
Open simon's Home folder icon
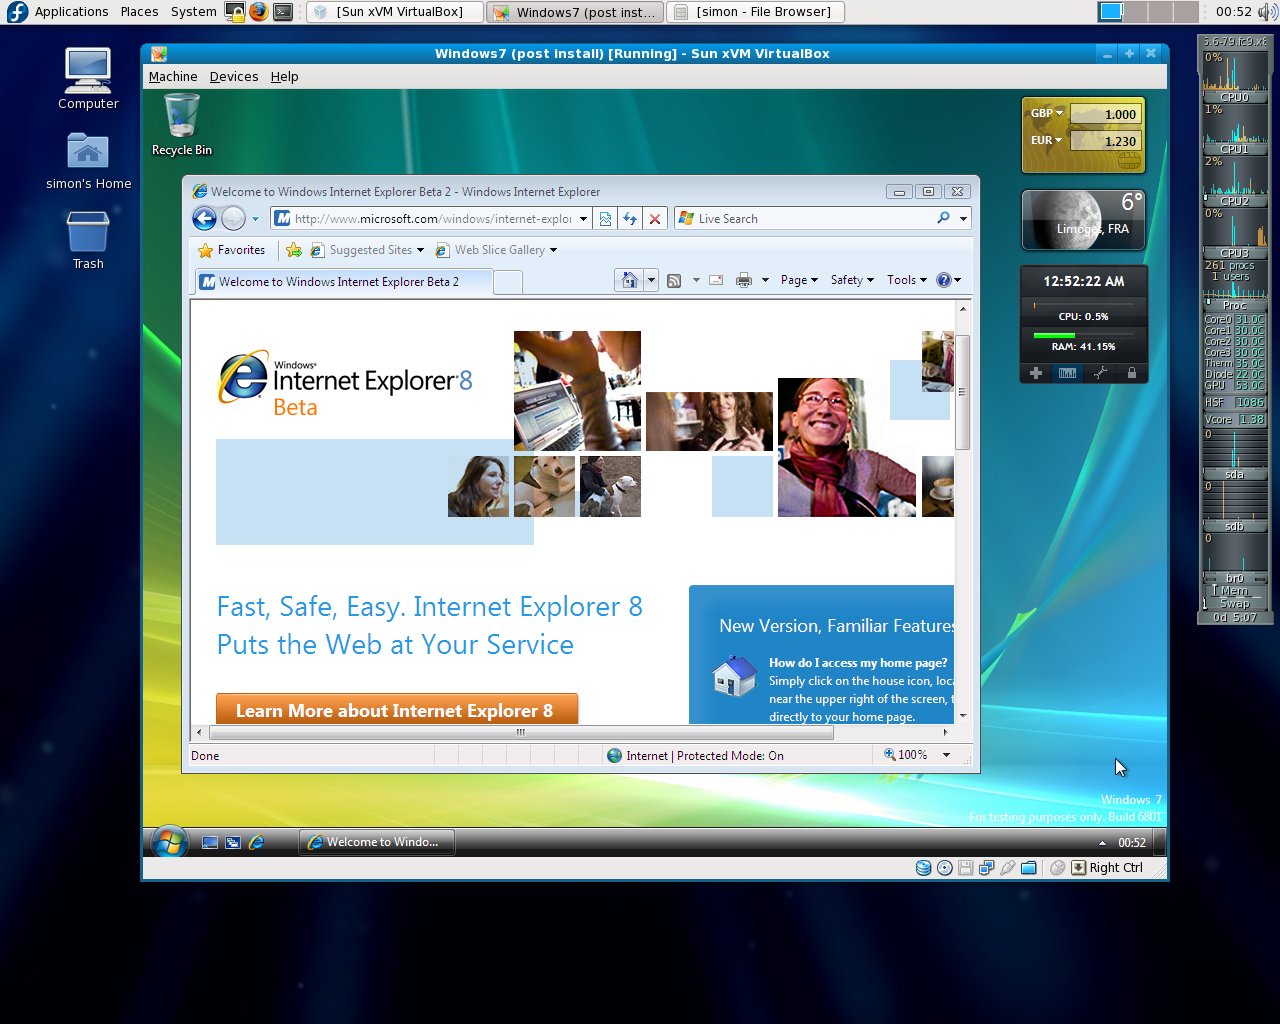point(88,160)
